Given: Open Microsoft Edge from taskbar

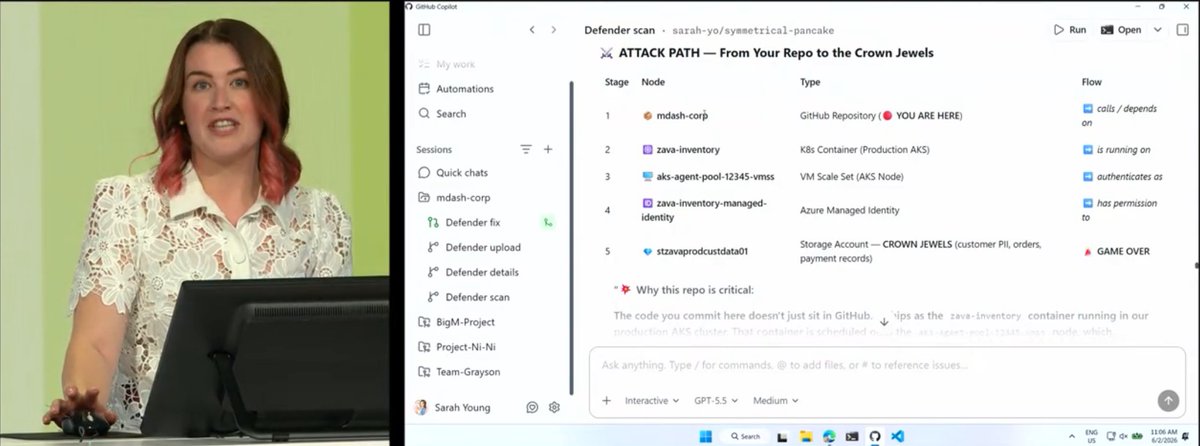Looking at the screenshot, I should [x=828, y=436].
